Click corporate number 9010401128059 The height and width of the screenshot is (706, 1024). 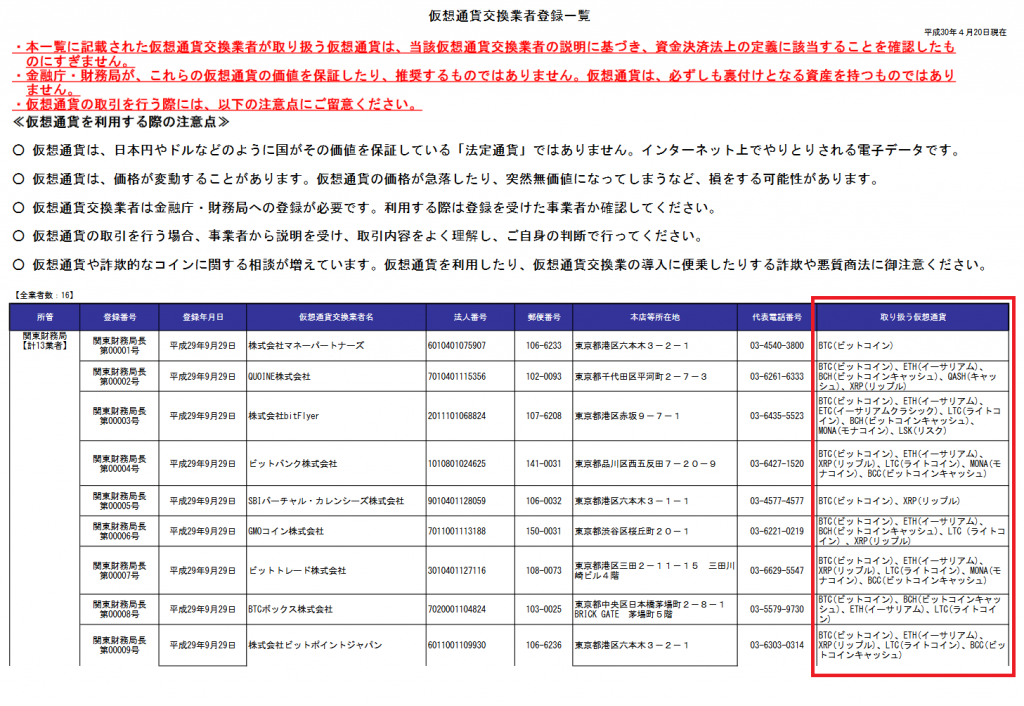coord(457,501)
